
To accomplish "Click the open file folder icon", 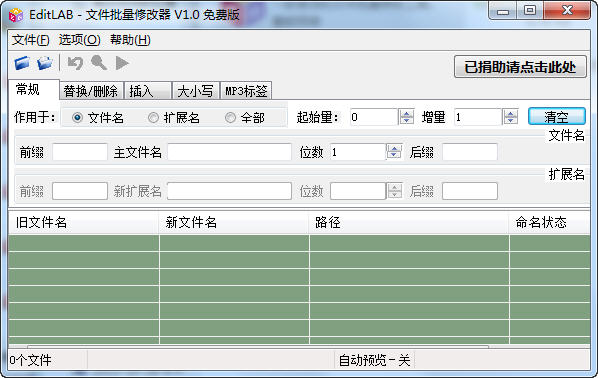I will coord(22,63).
